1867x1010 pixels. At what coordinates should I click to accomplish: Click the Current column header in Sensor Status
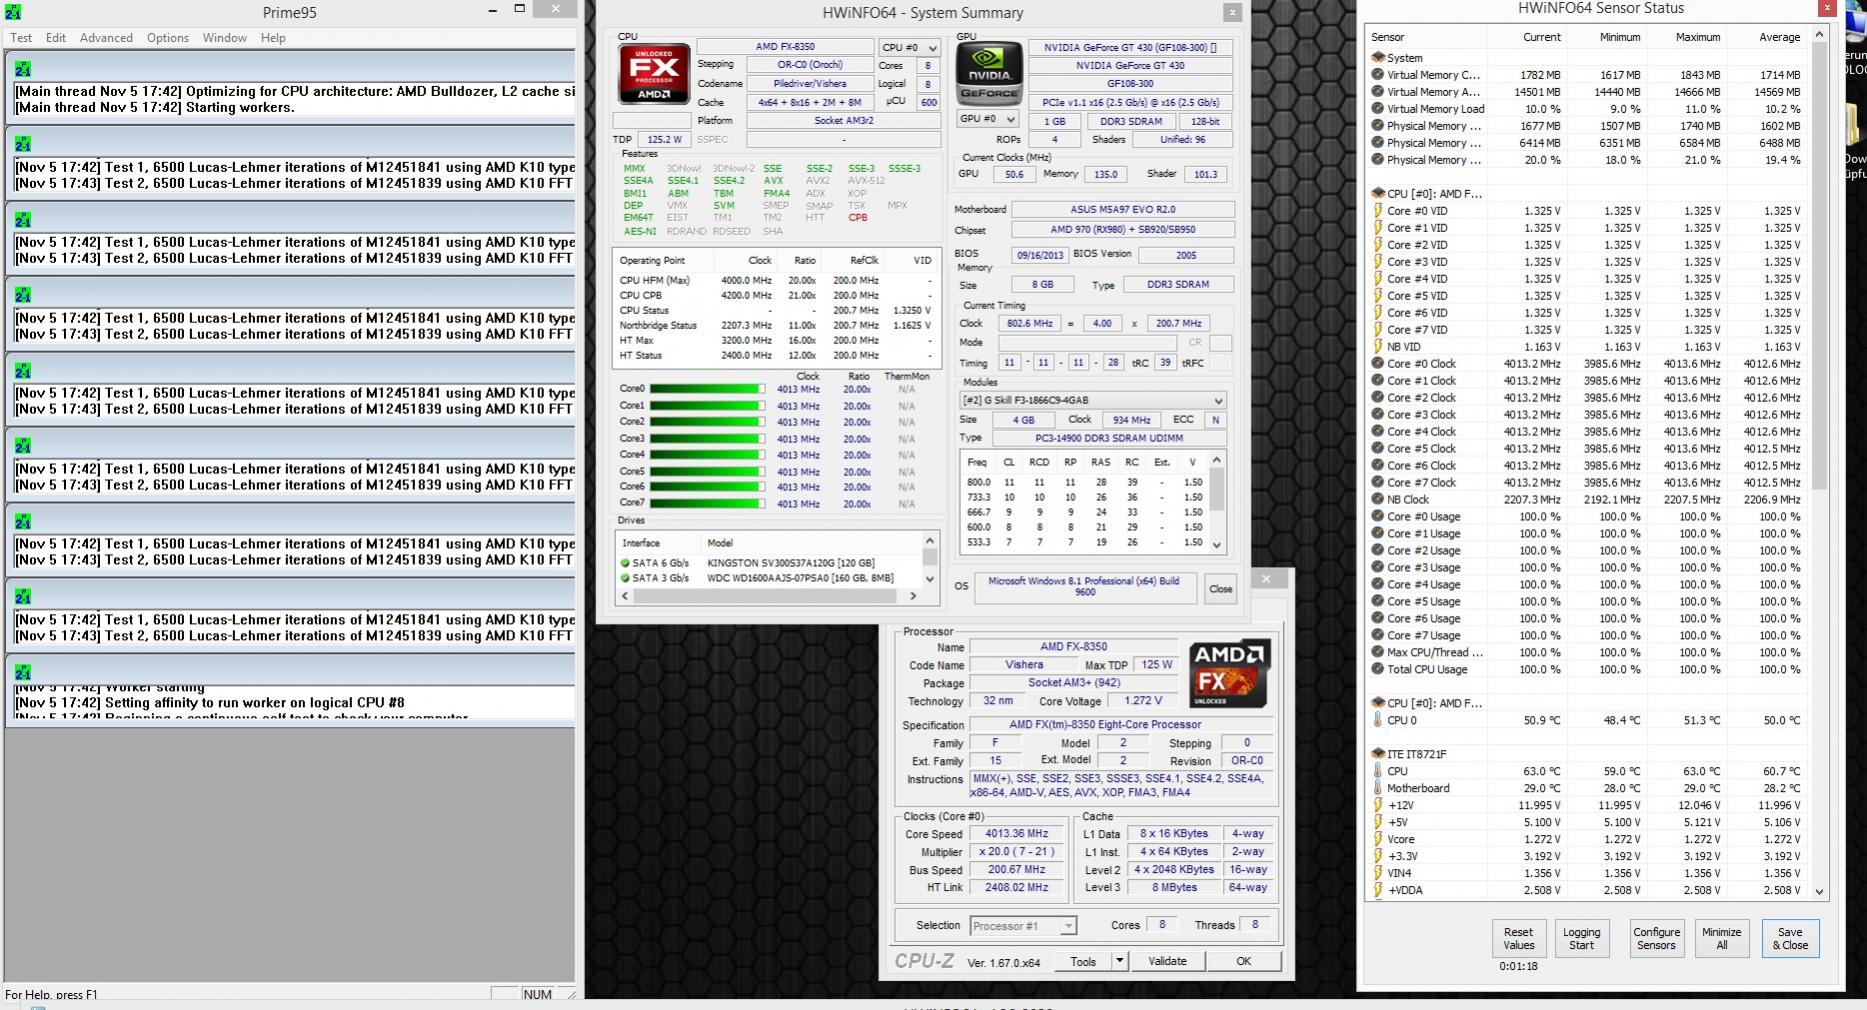pos(1541,37)
